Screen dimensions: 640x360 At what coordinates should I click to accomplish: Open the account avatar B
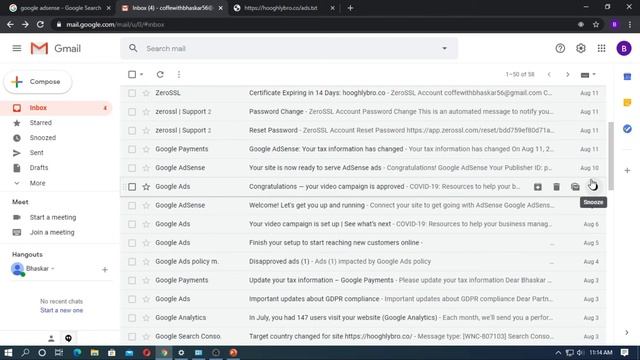tap(624, 49)
